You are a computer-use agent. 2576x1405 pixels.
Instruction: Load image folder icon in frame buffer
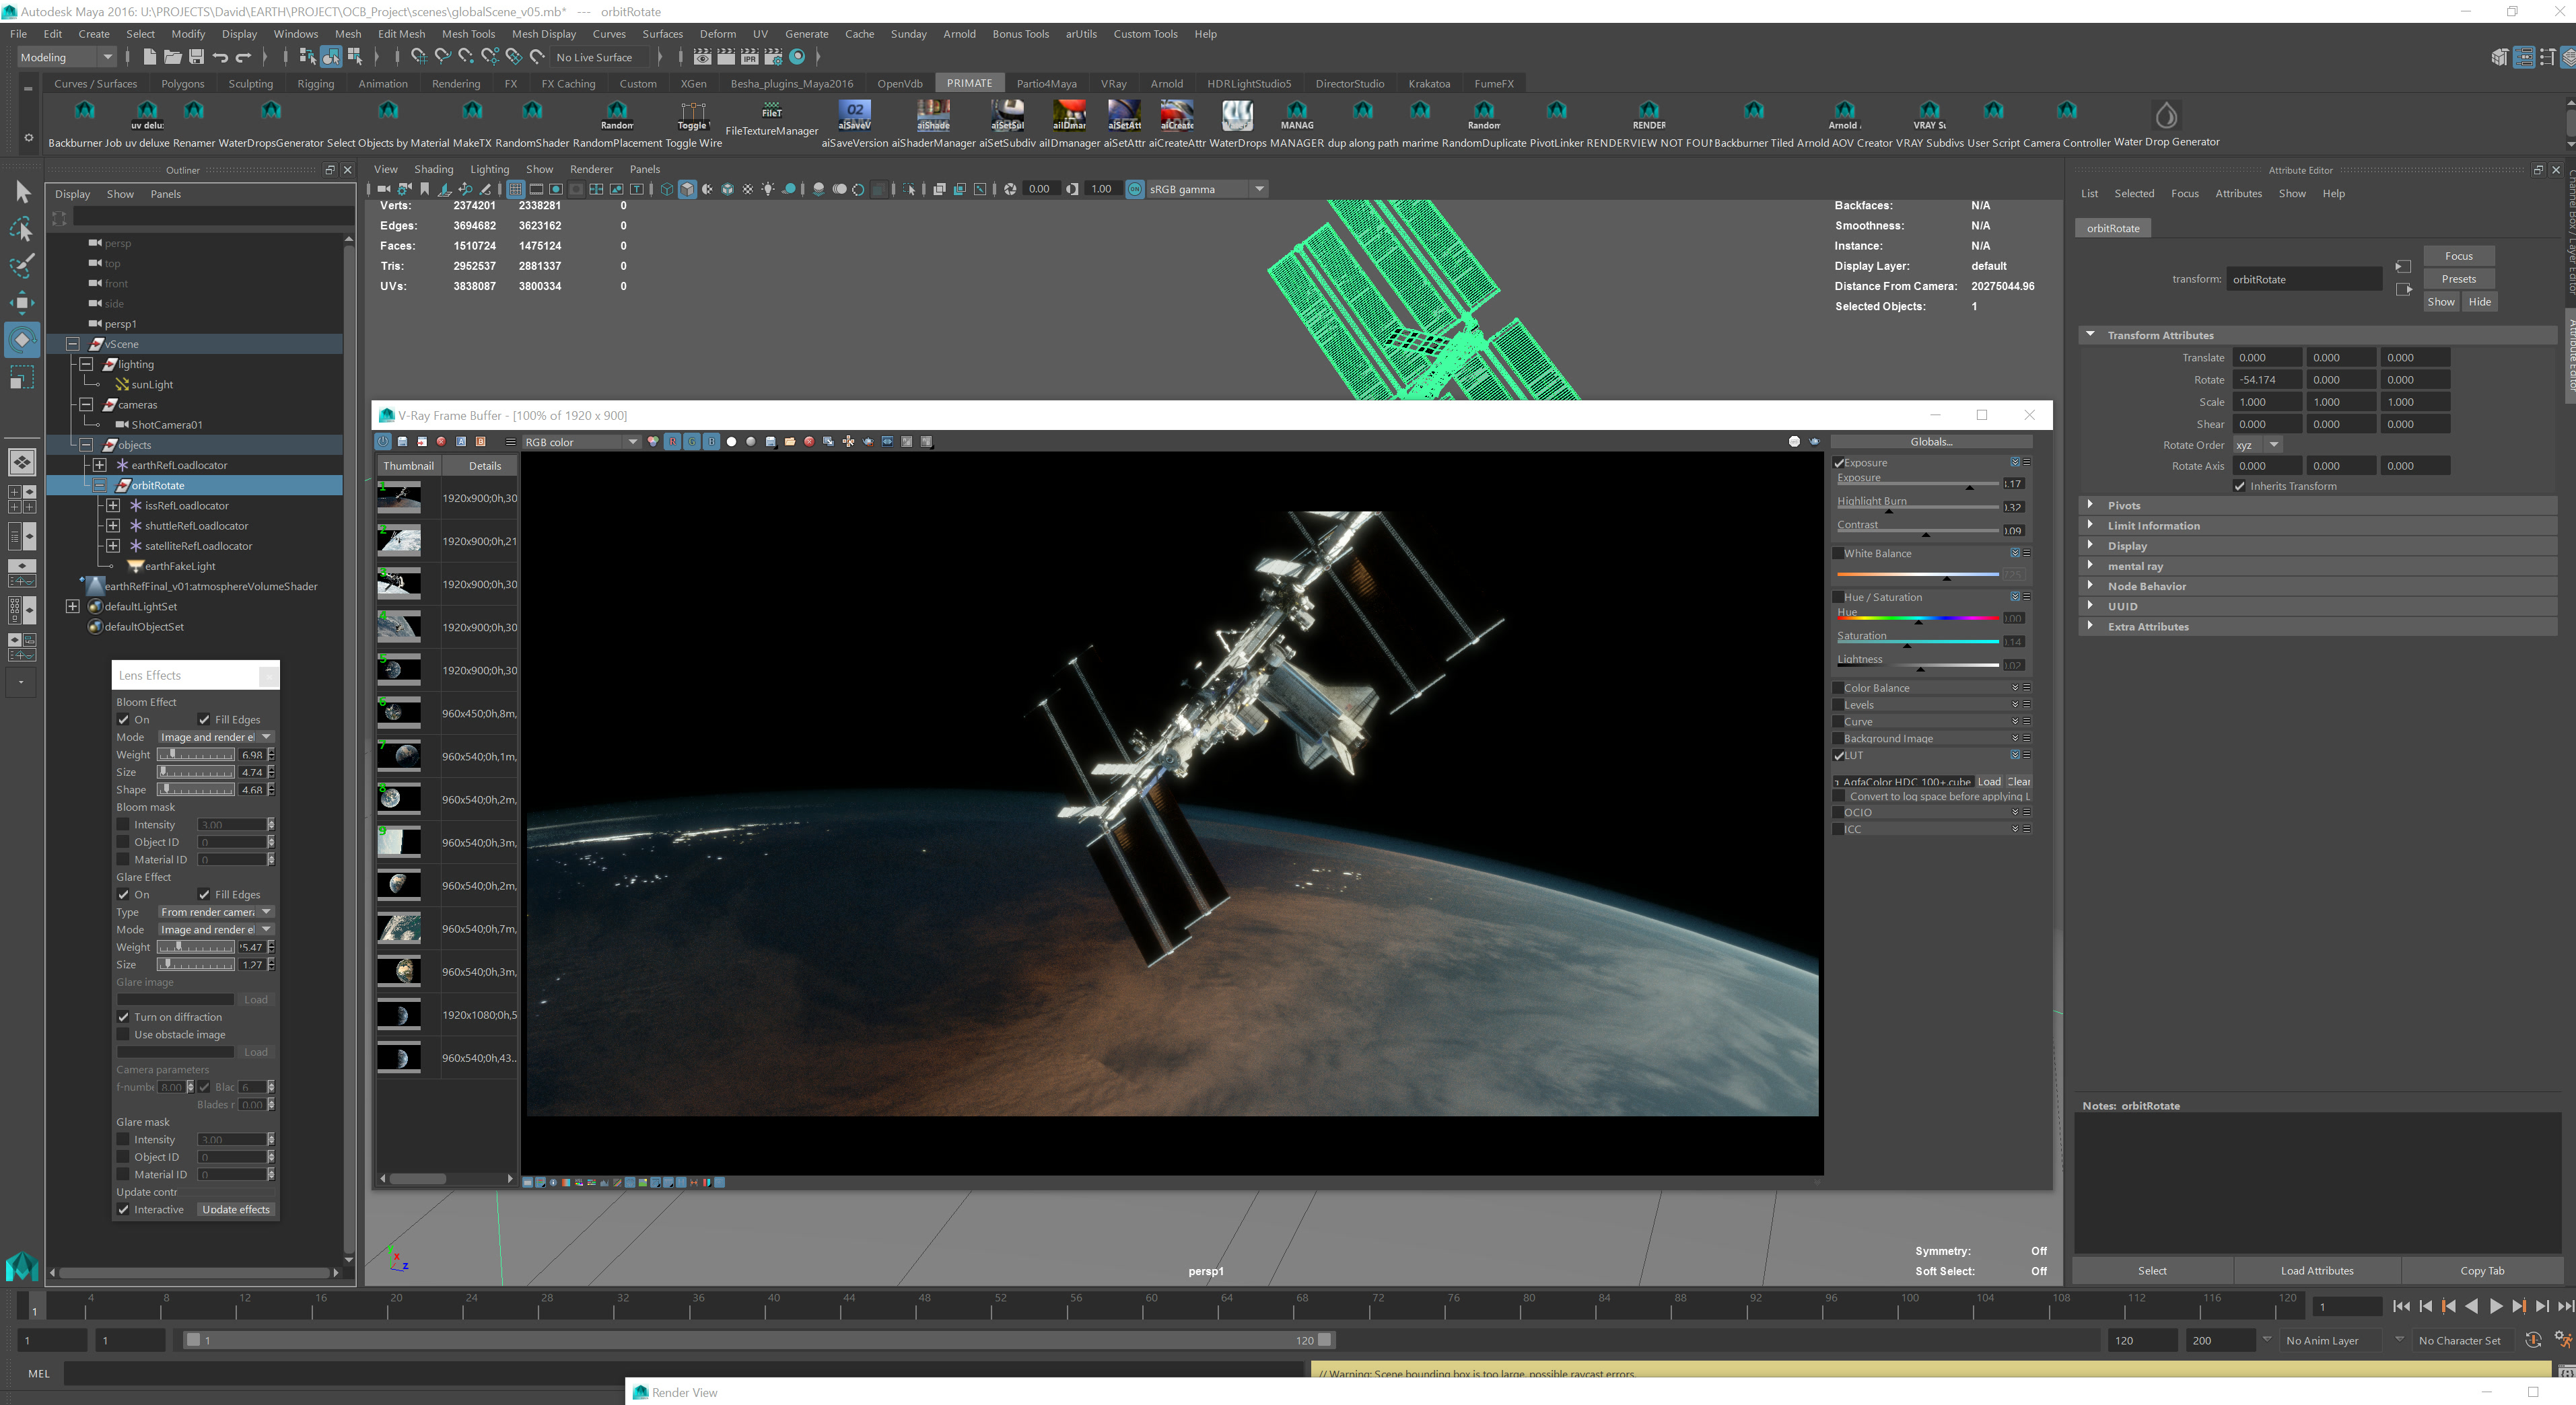[790, 441]
